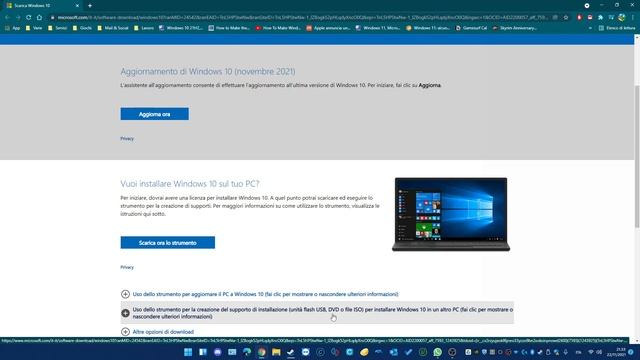Open the Chat icon on the taskbar

tap(218, 352)
